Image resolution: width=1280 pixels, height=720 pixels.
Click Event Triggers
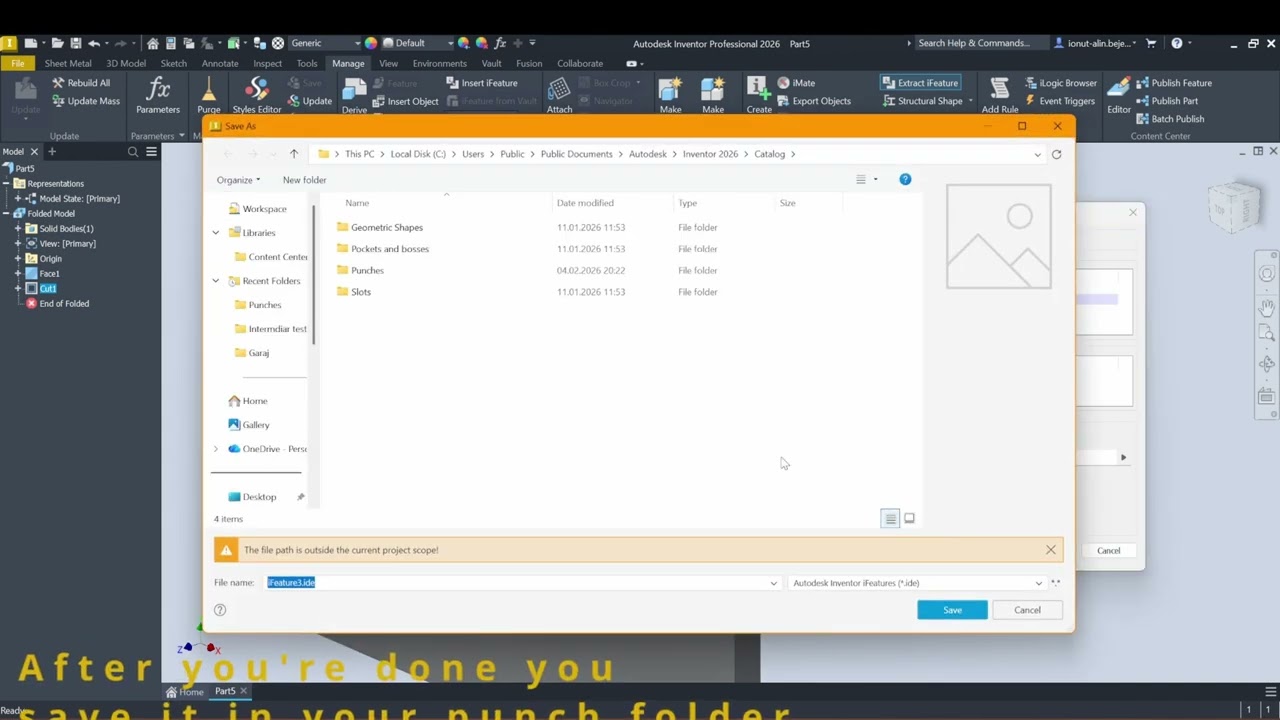(1060, 101)
